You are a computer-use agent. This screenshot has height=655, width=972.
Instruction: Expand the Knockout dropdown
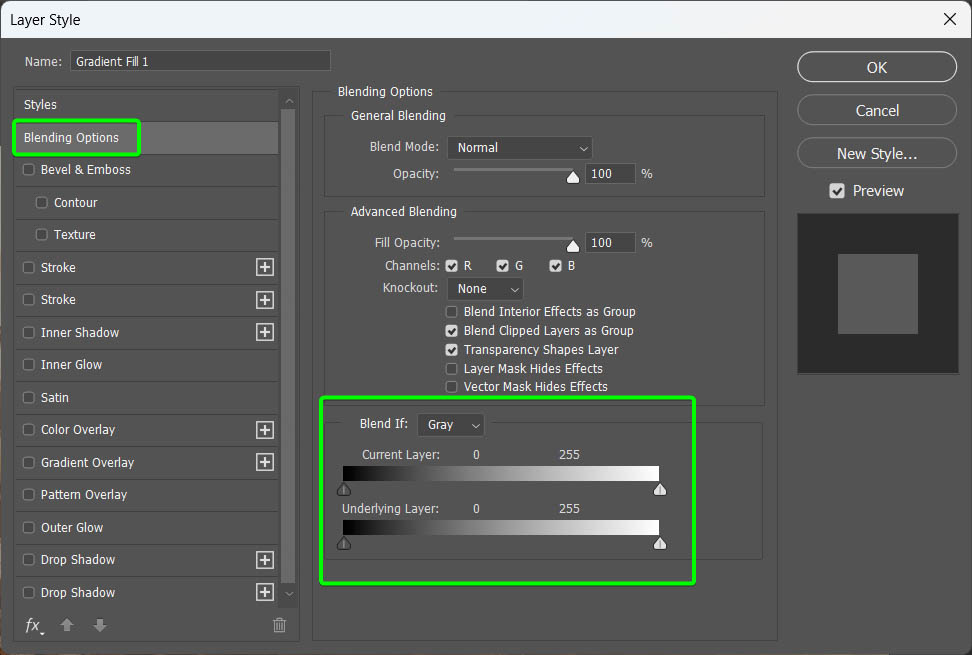pos(485,289)
